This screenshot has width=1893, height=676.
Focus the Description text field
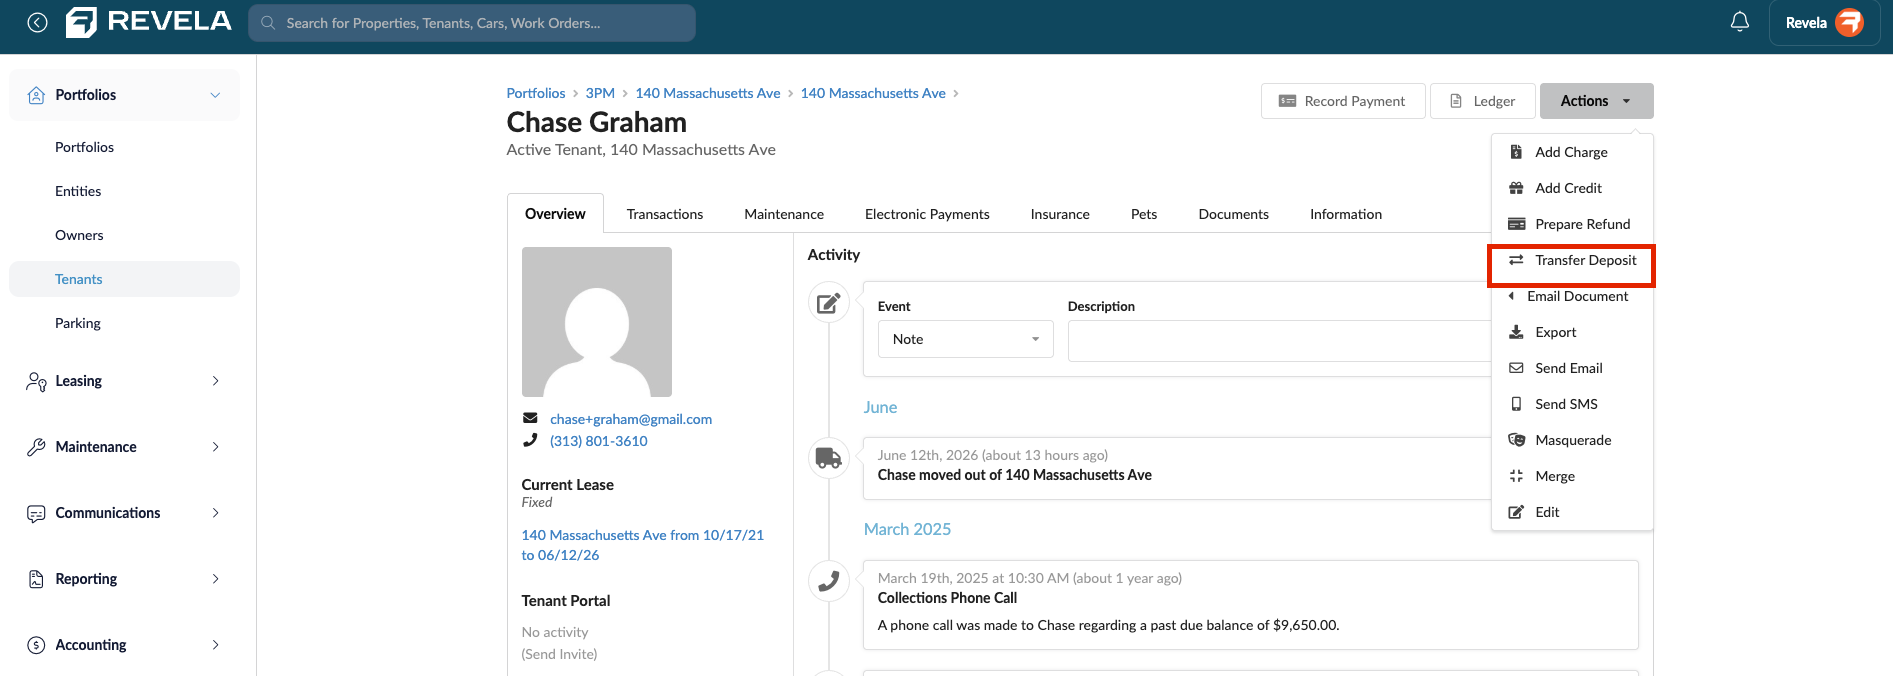[1279, 341]
